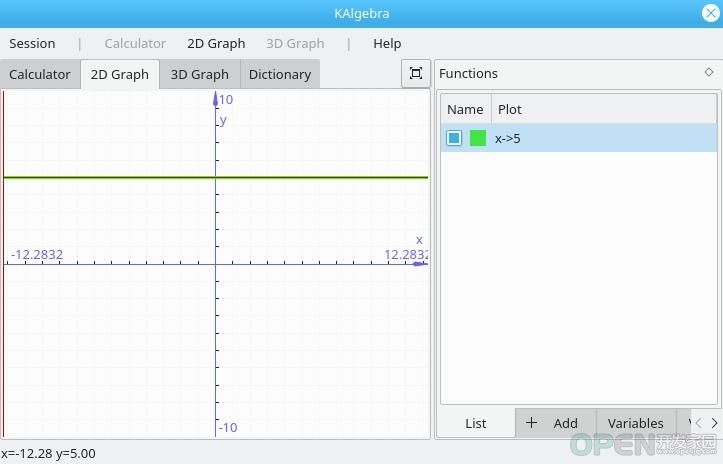Screen dimensions: 723x464
Task: Switch to the Calculator tab
Action: click(40, 74)
